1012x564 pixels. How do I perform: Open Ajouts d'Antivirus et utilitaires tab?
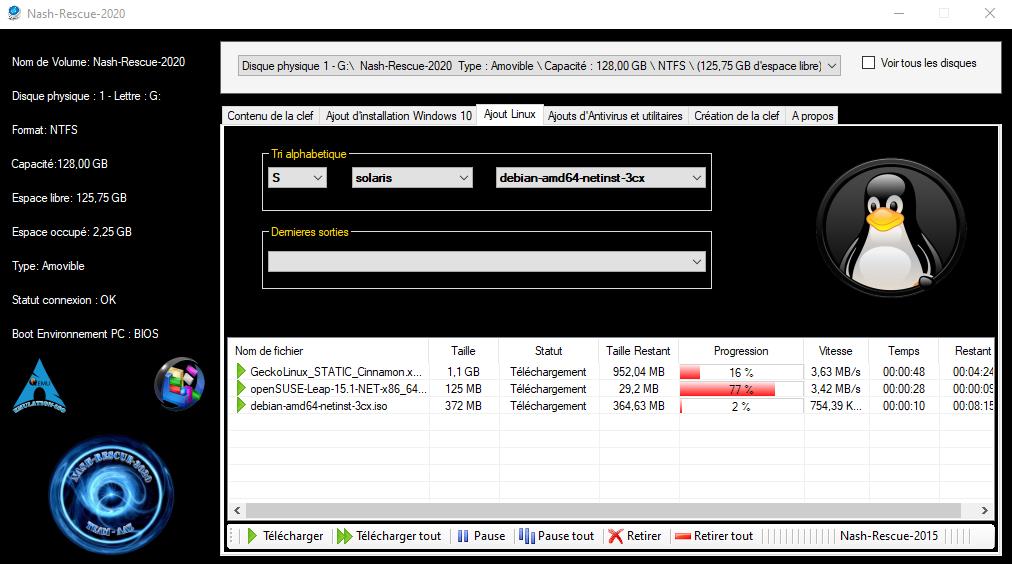[615, 116]
